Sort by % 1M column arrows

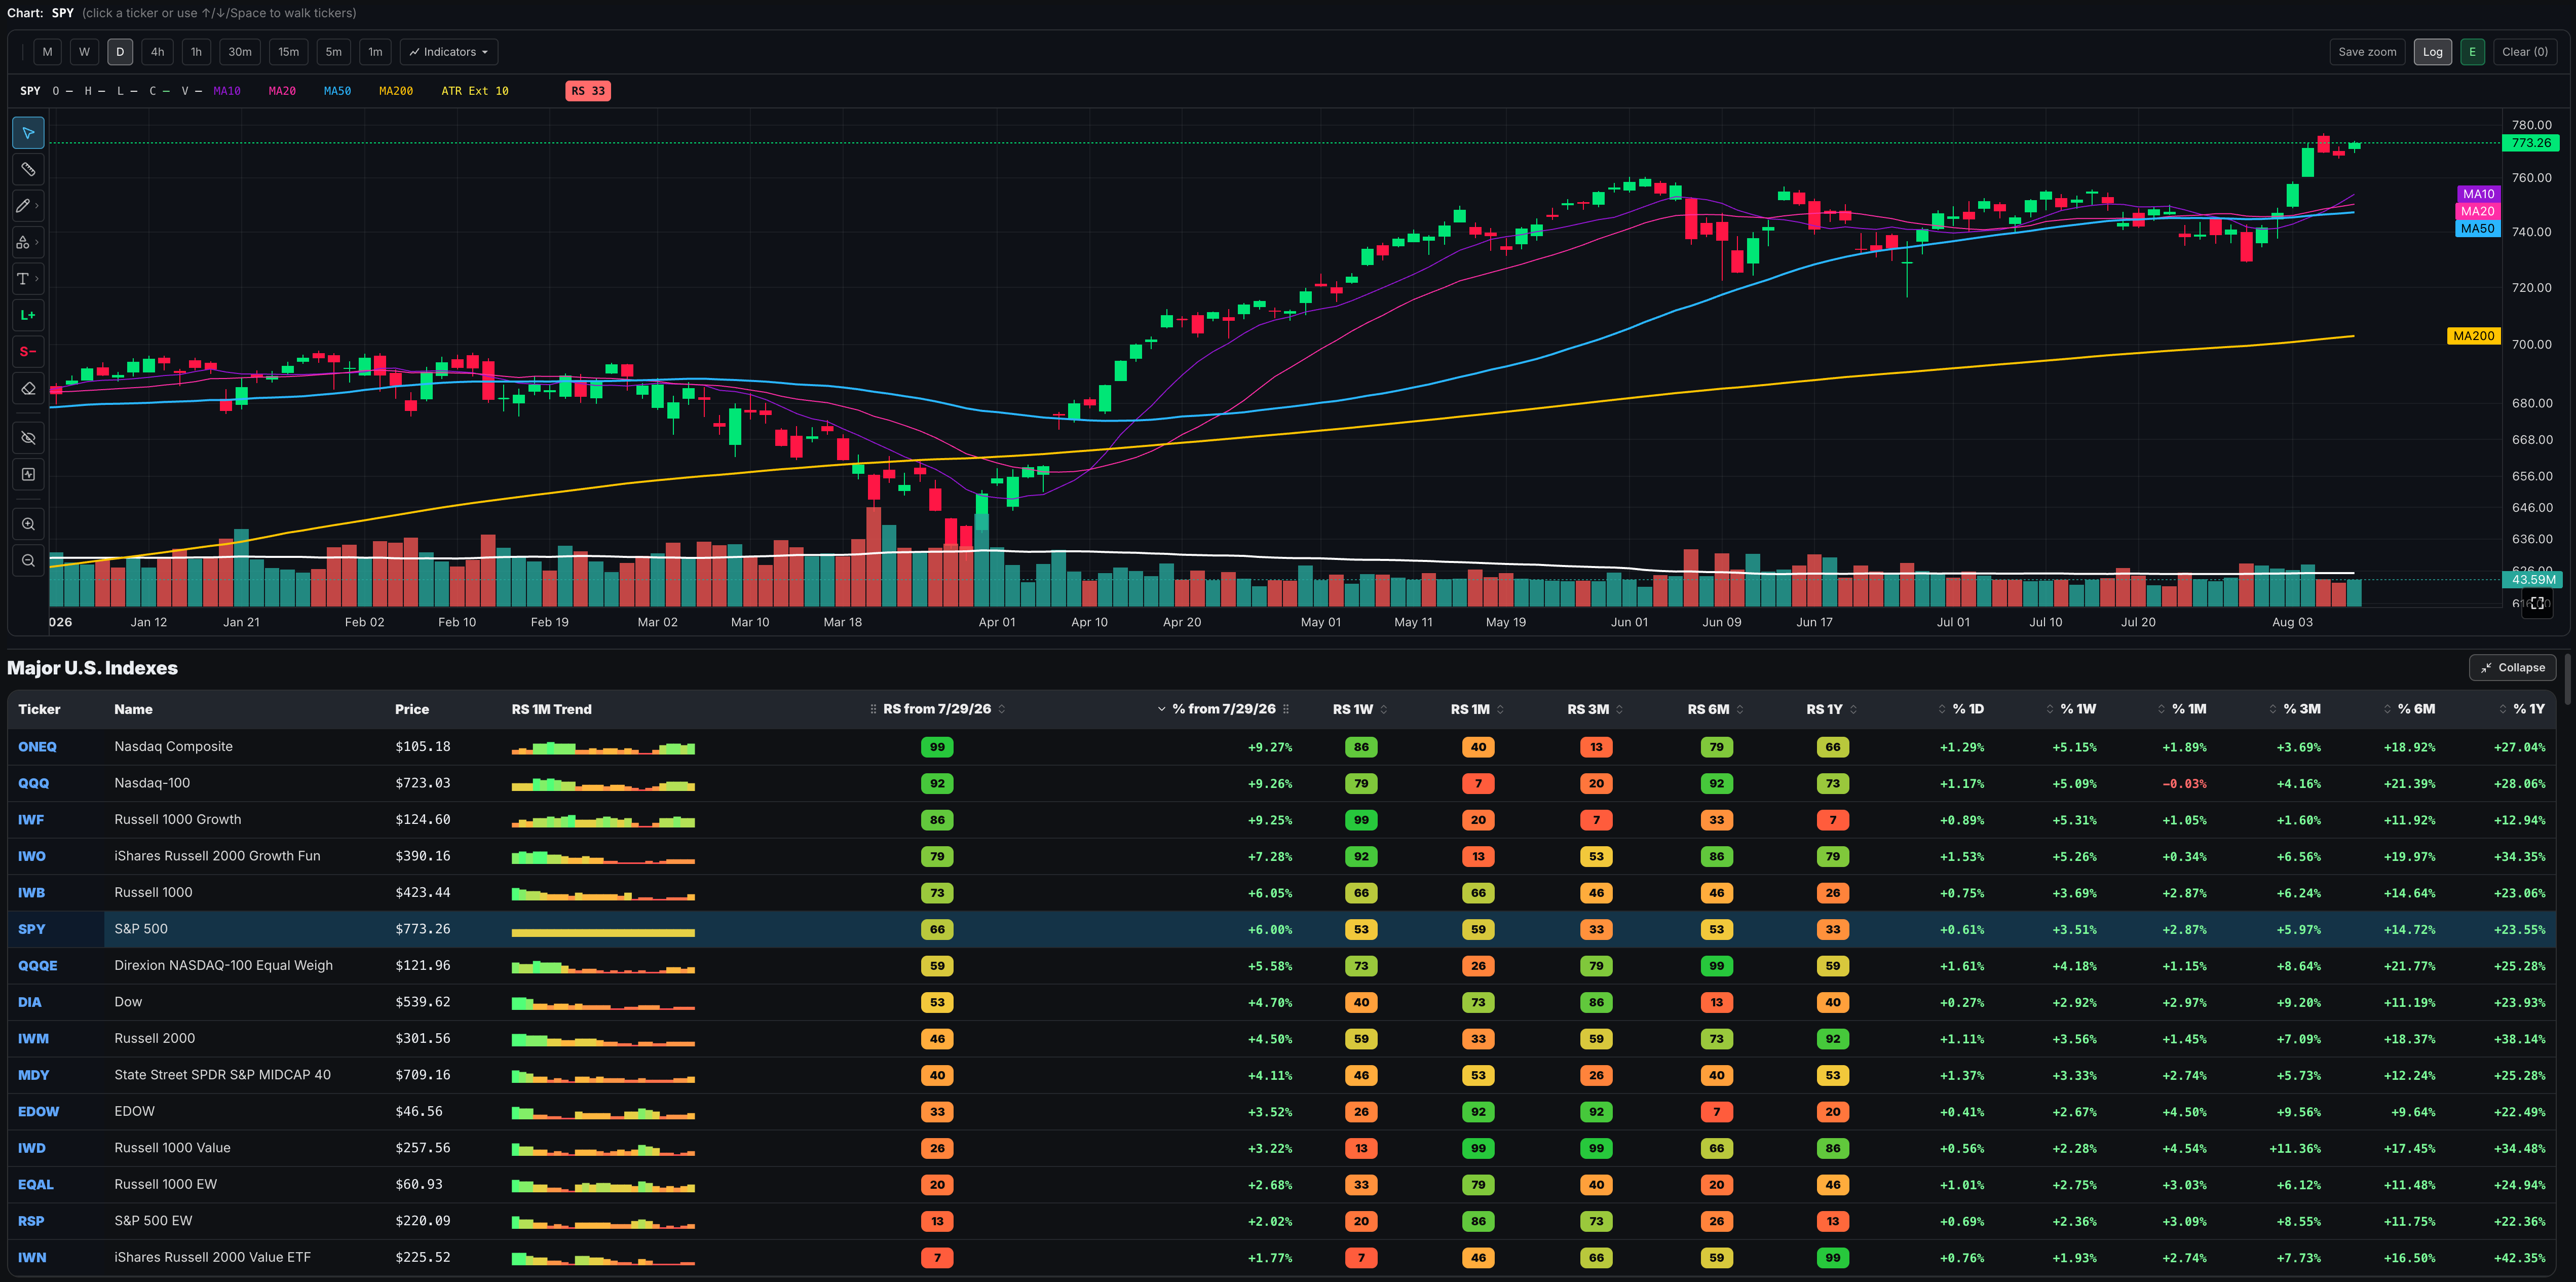point(2161,709)
